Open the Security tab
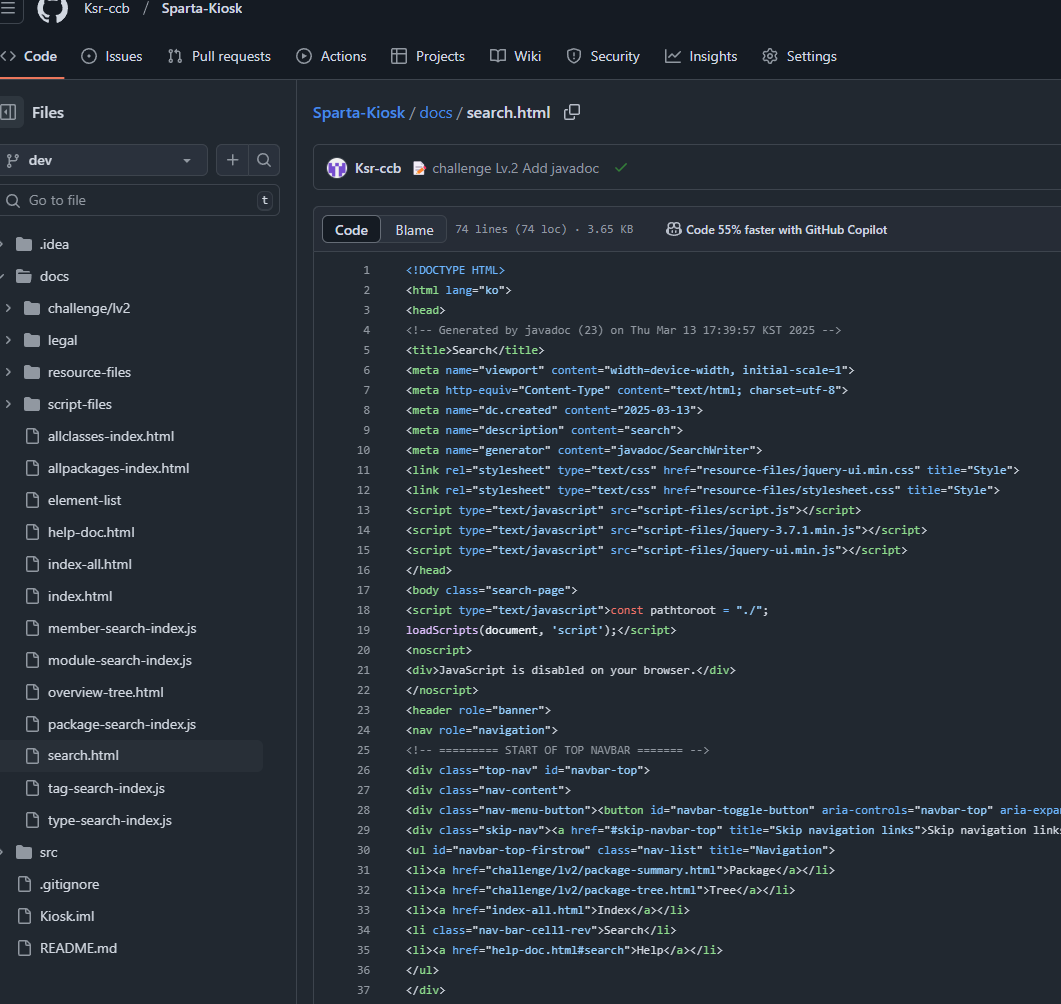The width and height of the screenshot is (1061, 1004). coord(603,56)
